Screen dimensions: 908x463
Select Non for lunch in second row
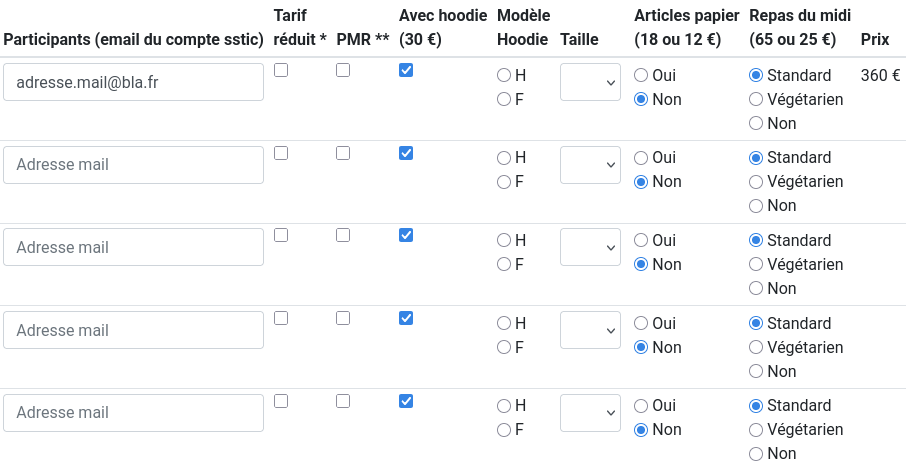(757, 206)
